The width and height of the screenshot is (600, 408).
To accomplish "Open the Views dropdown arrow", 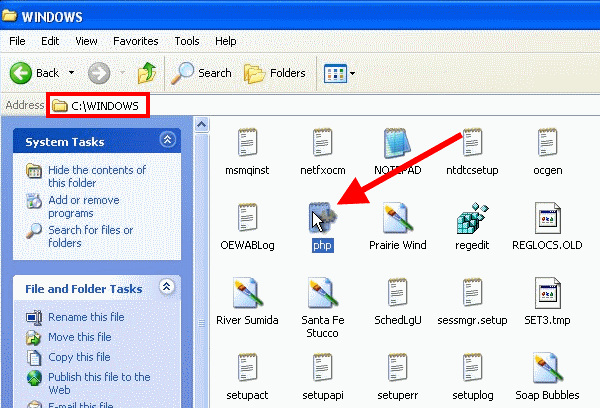I will 352,73.
